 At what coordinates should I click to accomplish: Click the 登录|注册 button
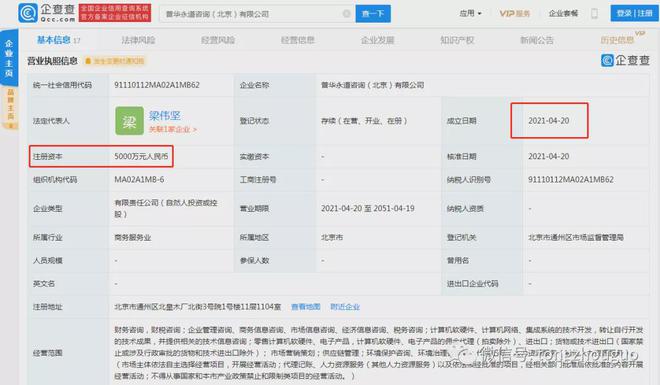pyautogui.click(x=634, y=13)
